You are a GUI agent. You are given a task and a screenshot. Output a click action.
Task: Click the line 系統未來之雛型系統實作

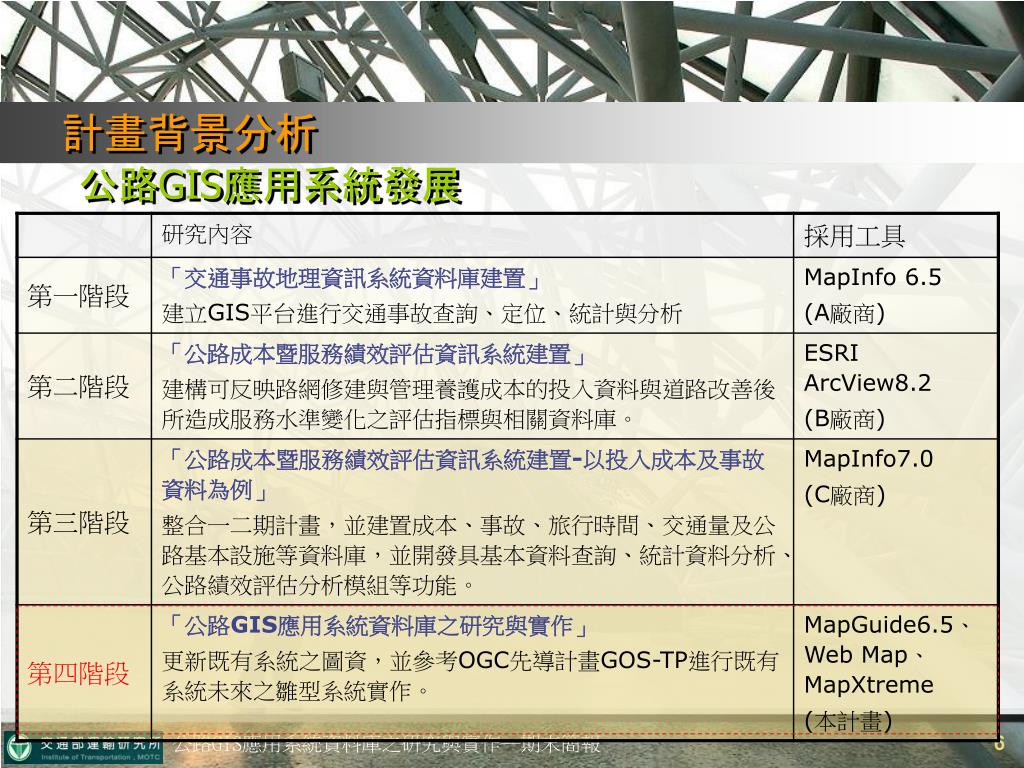(x=296, y=691)
